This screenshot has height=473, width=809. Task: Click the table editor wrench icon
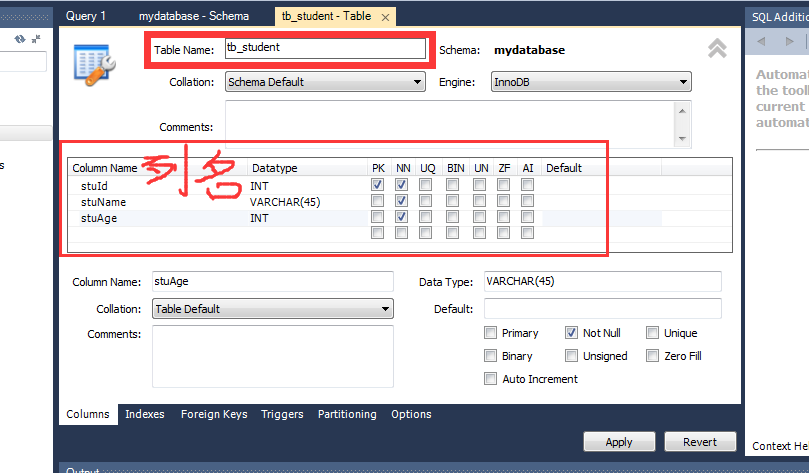coord(94,65)
